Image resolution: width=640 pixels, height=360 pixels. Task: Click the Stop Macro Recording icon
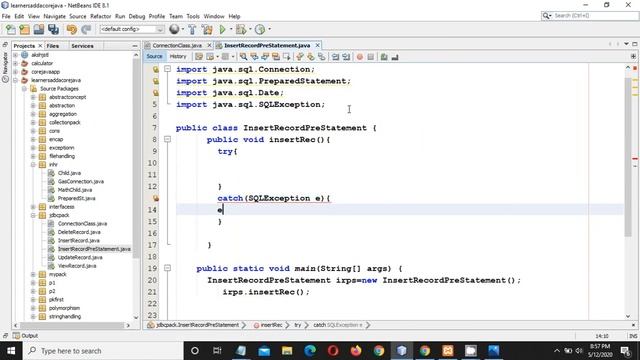coord(371,57)
